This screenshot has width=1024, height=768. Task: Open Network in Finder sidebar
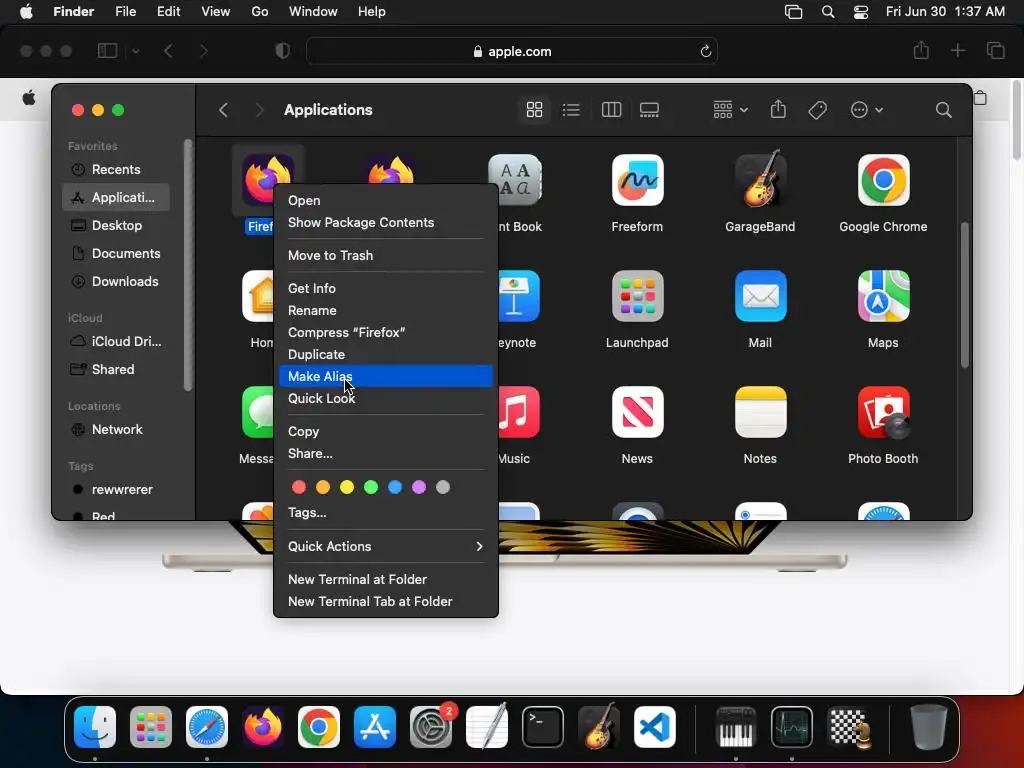116,430
